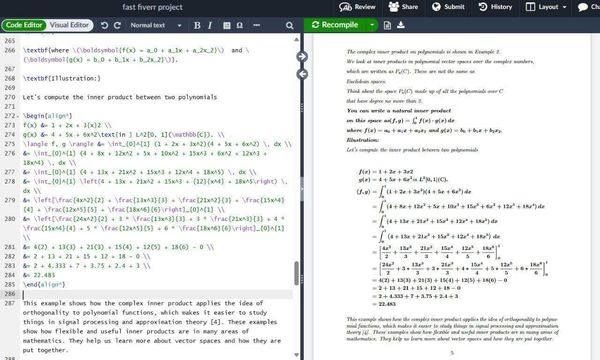Open the logs document icon beside Recompile

(x=387, y=25)
